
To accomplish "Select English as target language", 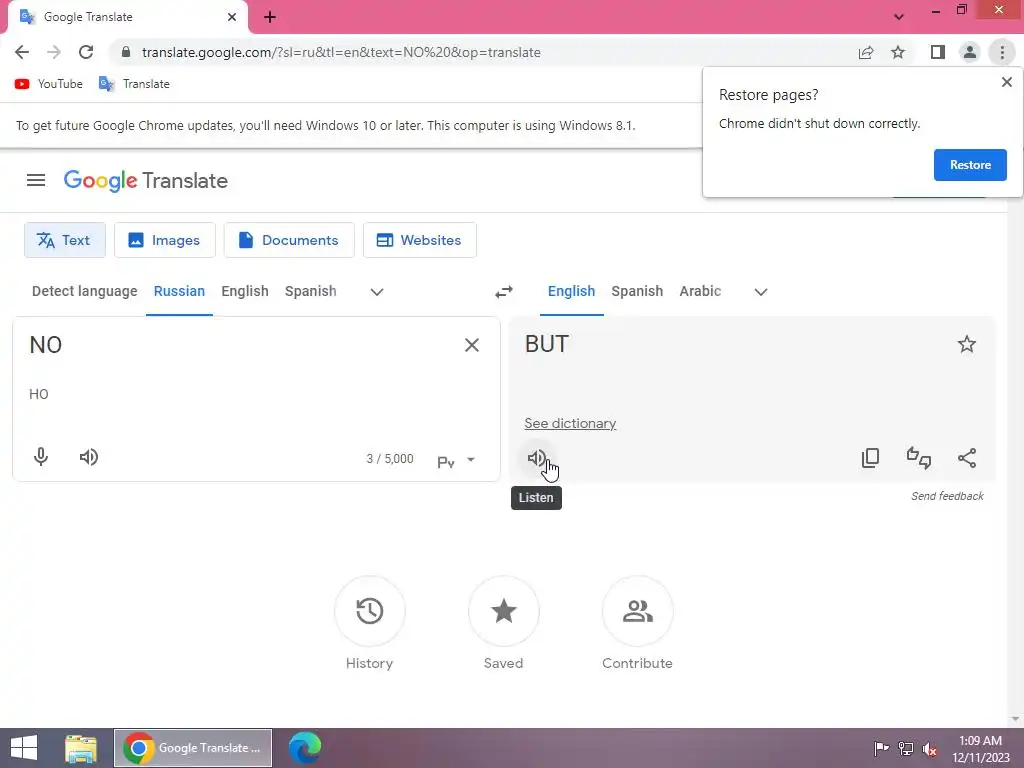I will 571,291.
